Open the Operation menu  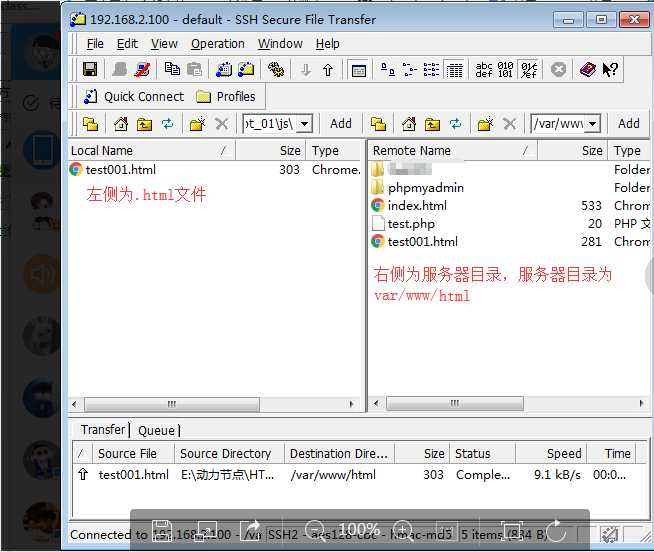point(217,43)
